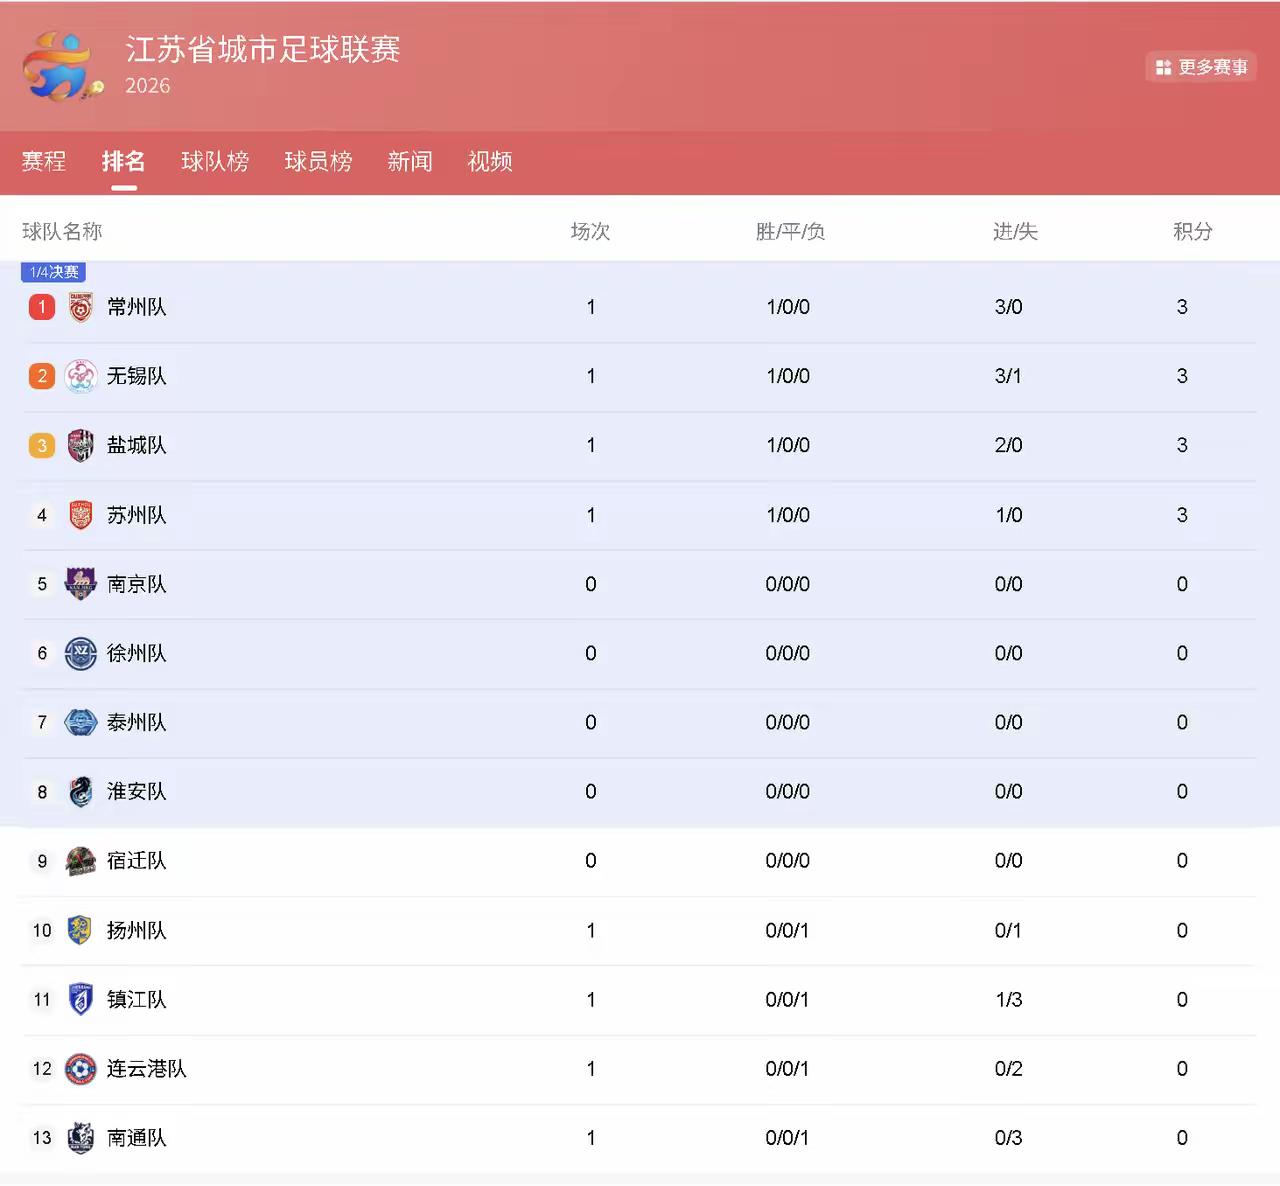Click 南通队 goals value 0/3

point(1008,1138)
